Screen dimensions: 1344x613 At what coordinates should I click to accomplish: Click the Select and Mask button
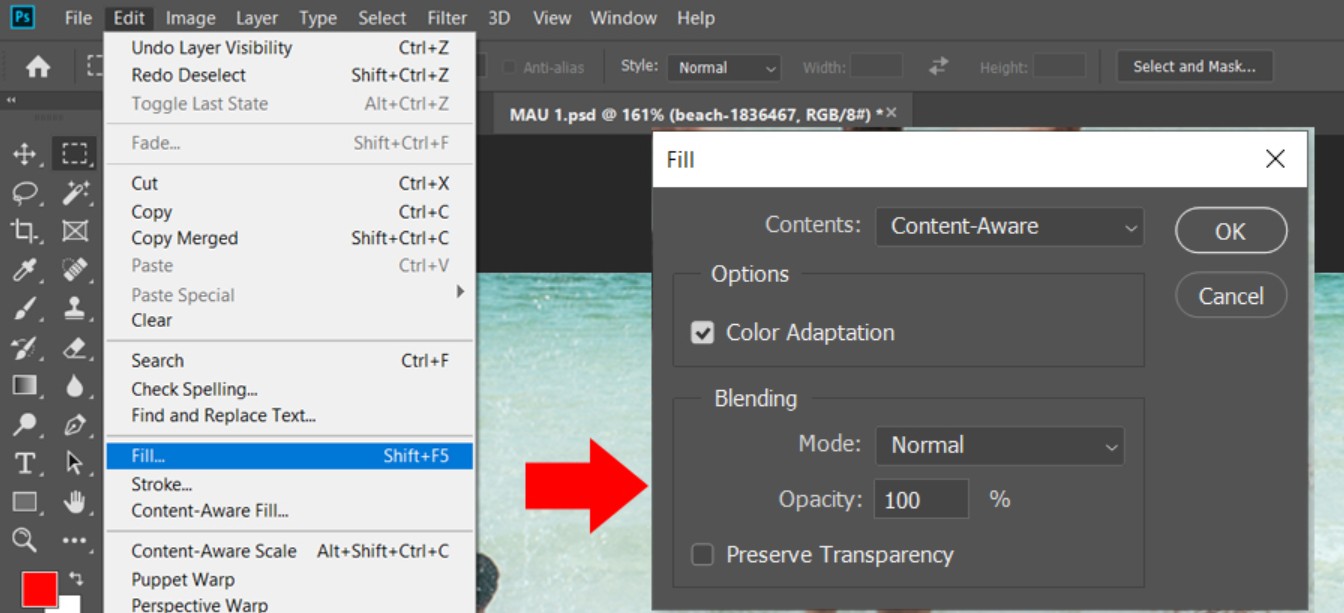(x=1194, y=67)
